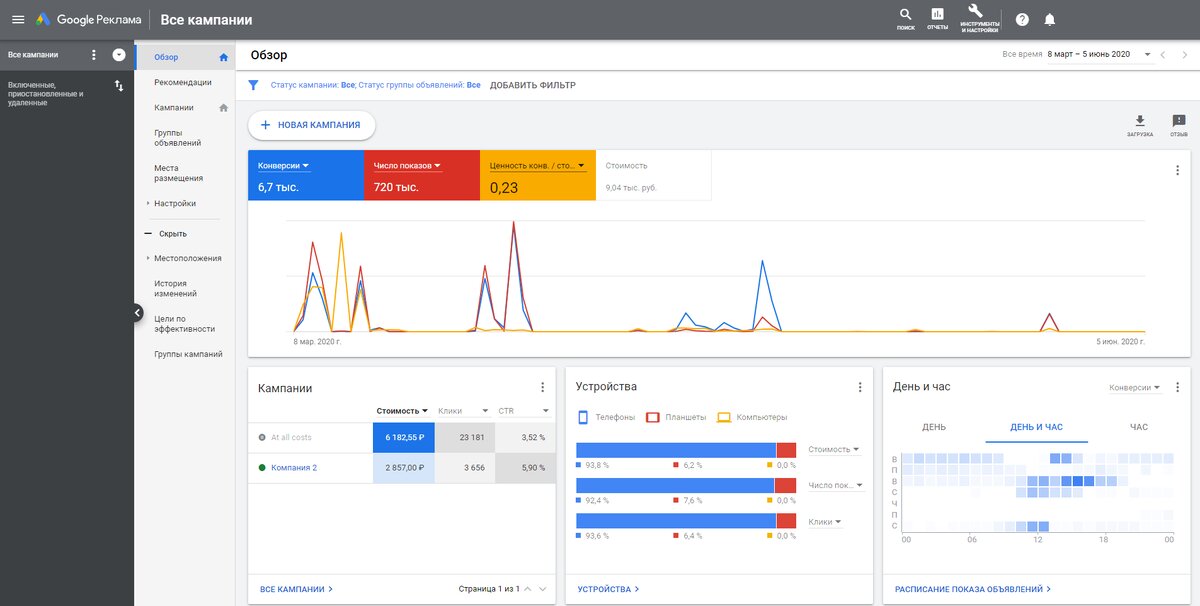Screen dimensions: 1200x606
Task: Open Стоимость dropdown in Устройства card
Action: click(x=834, y=450)
